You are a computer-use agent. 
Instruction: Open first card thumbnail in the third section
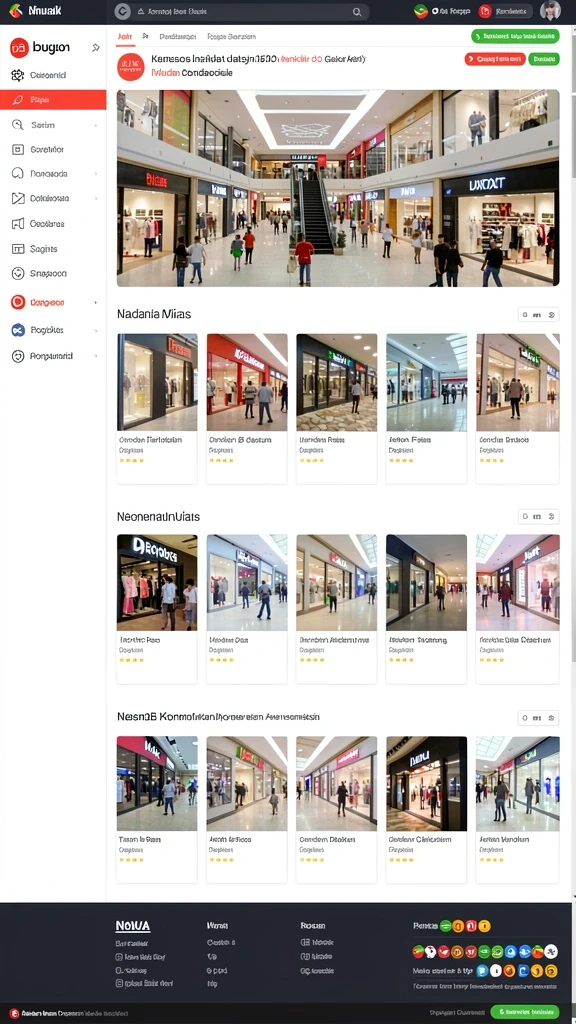157,784
